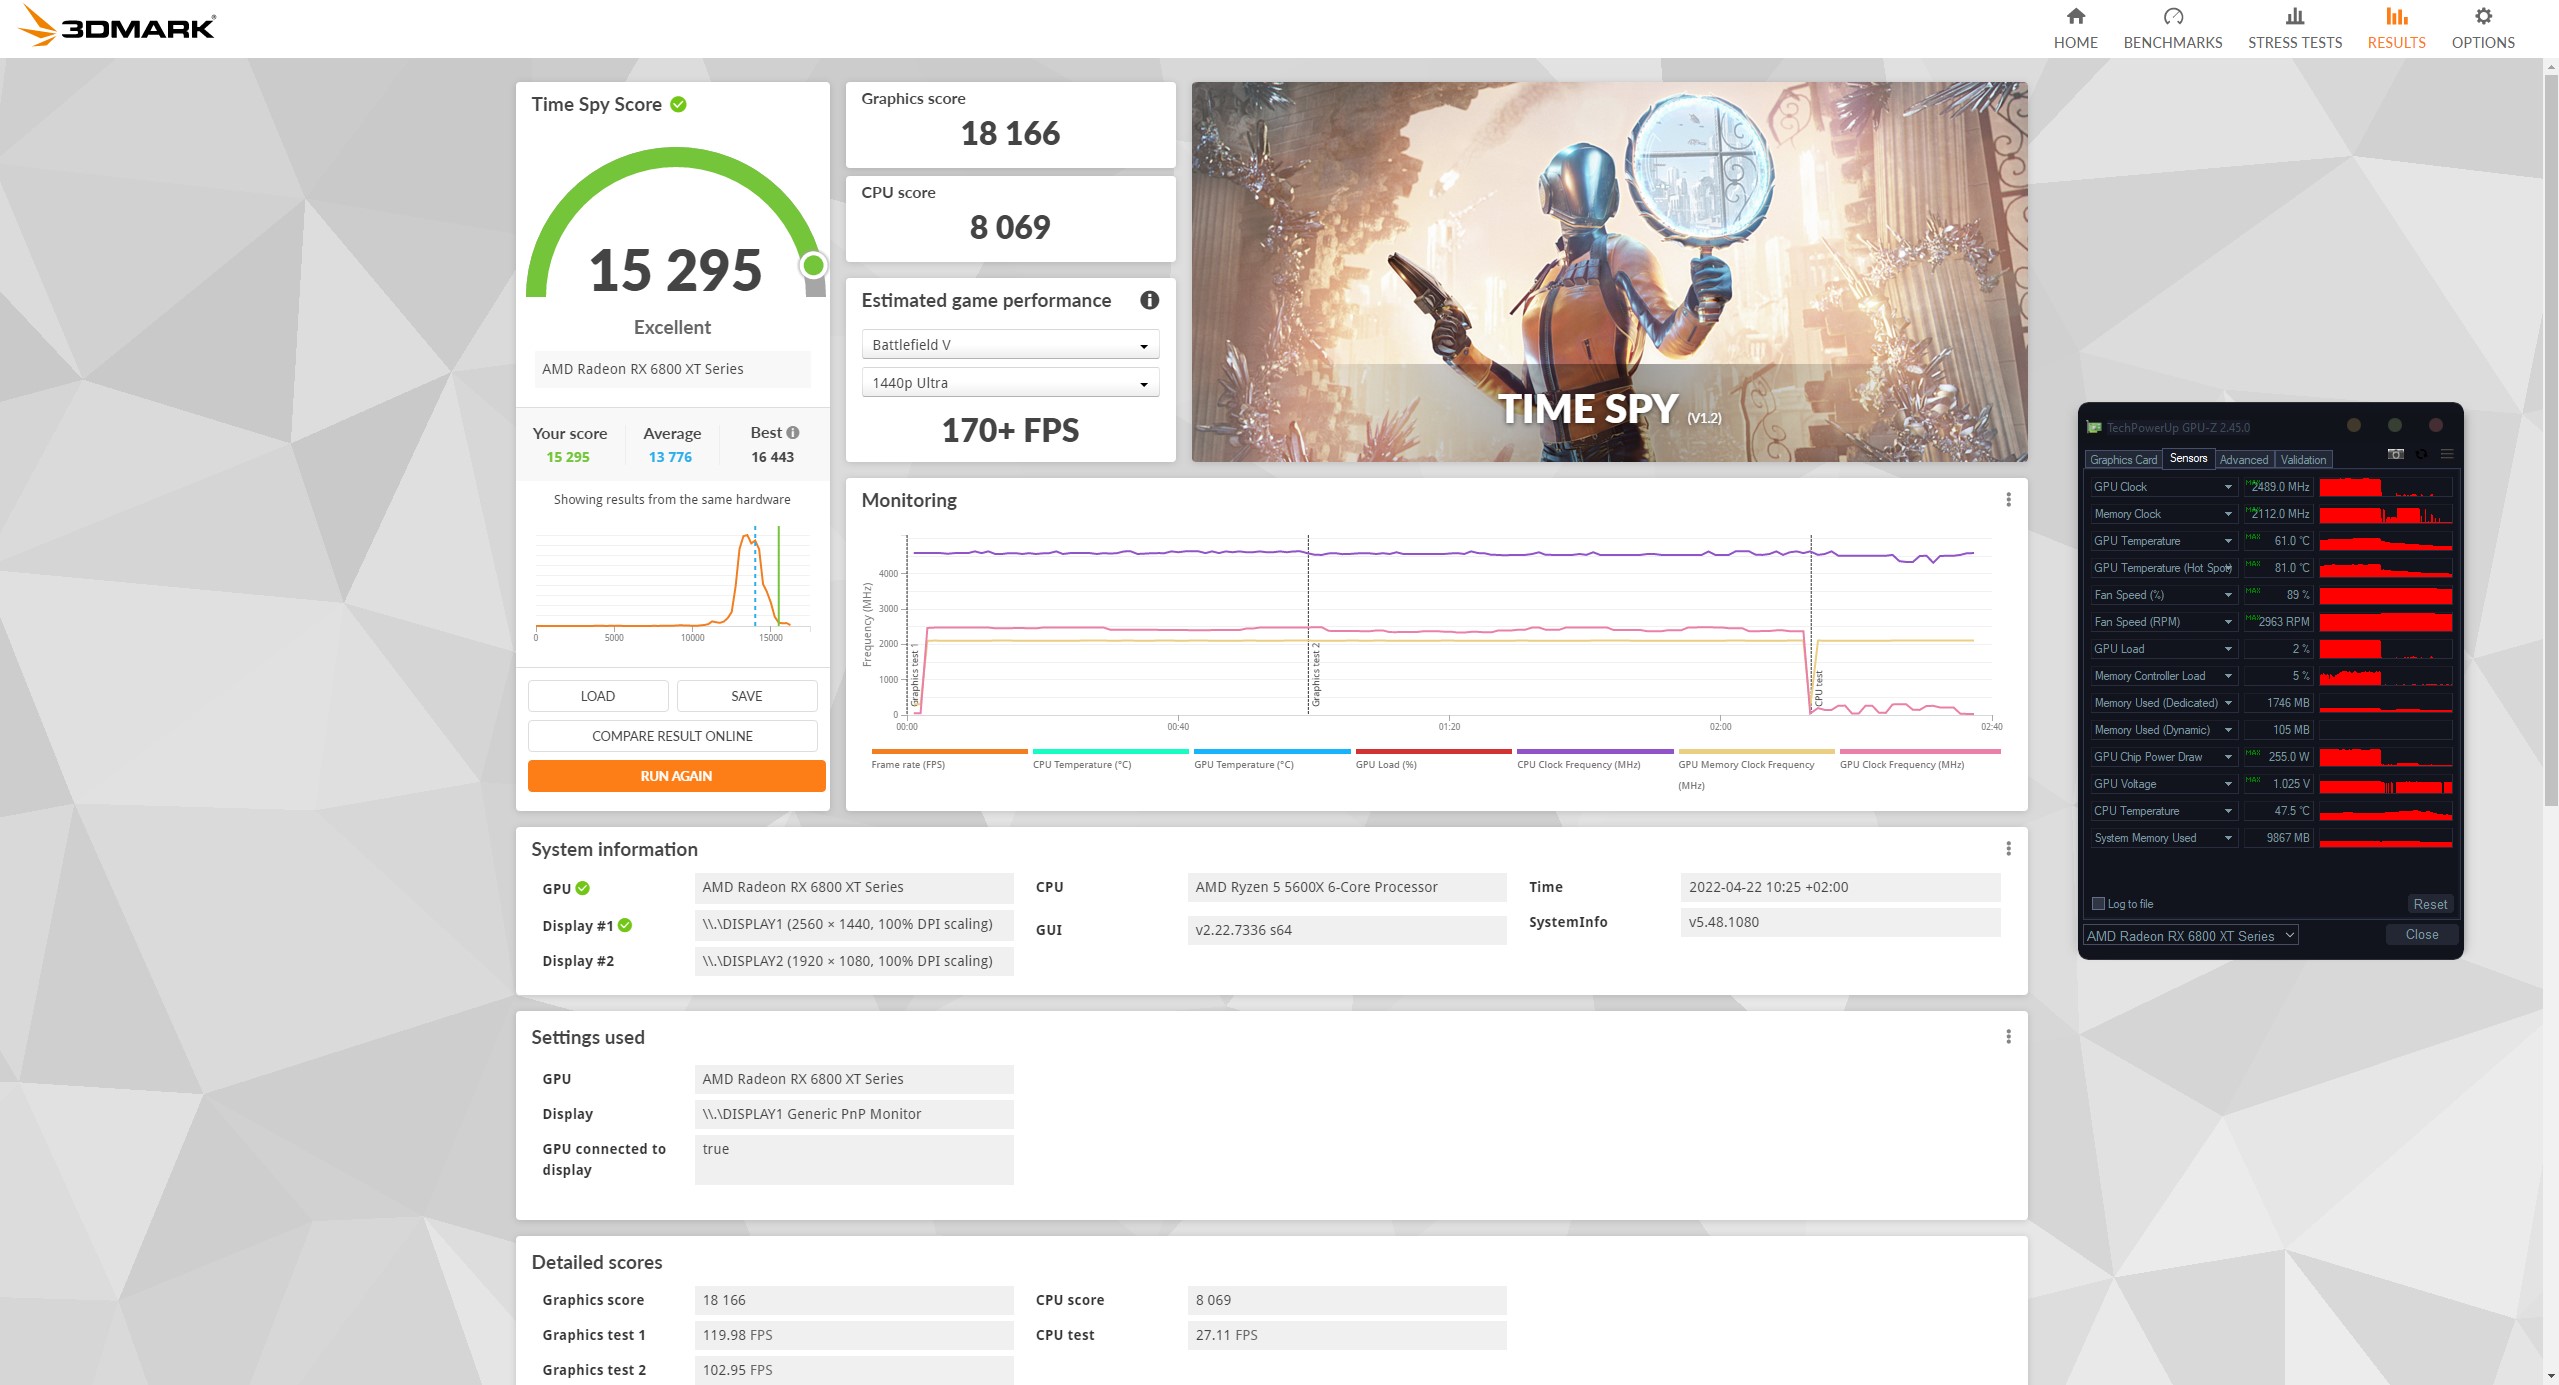Enable Log to file in GPU-Z

pos(2097,903)
